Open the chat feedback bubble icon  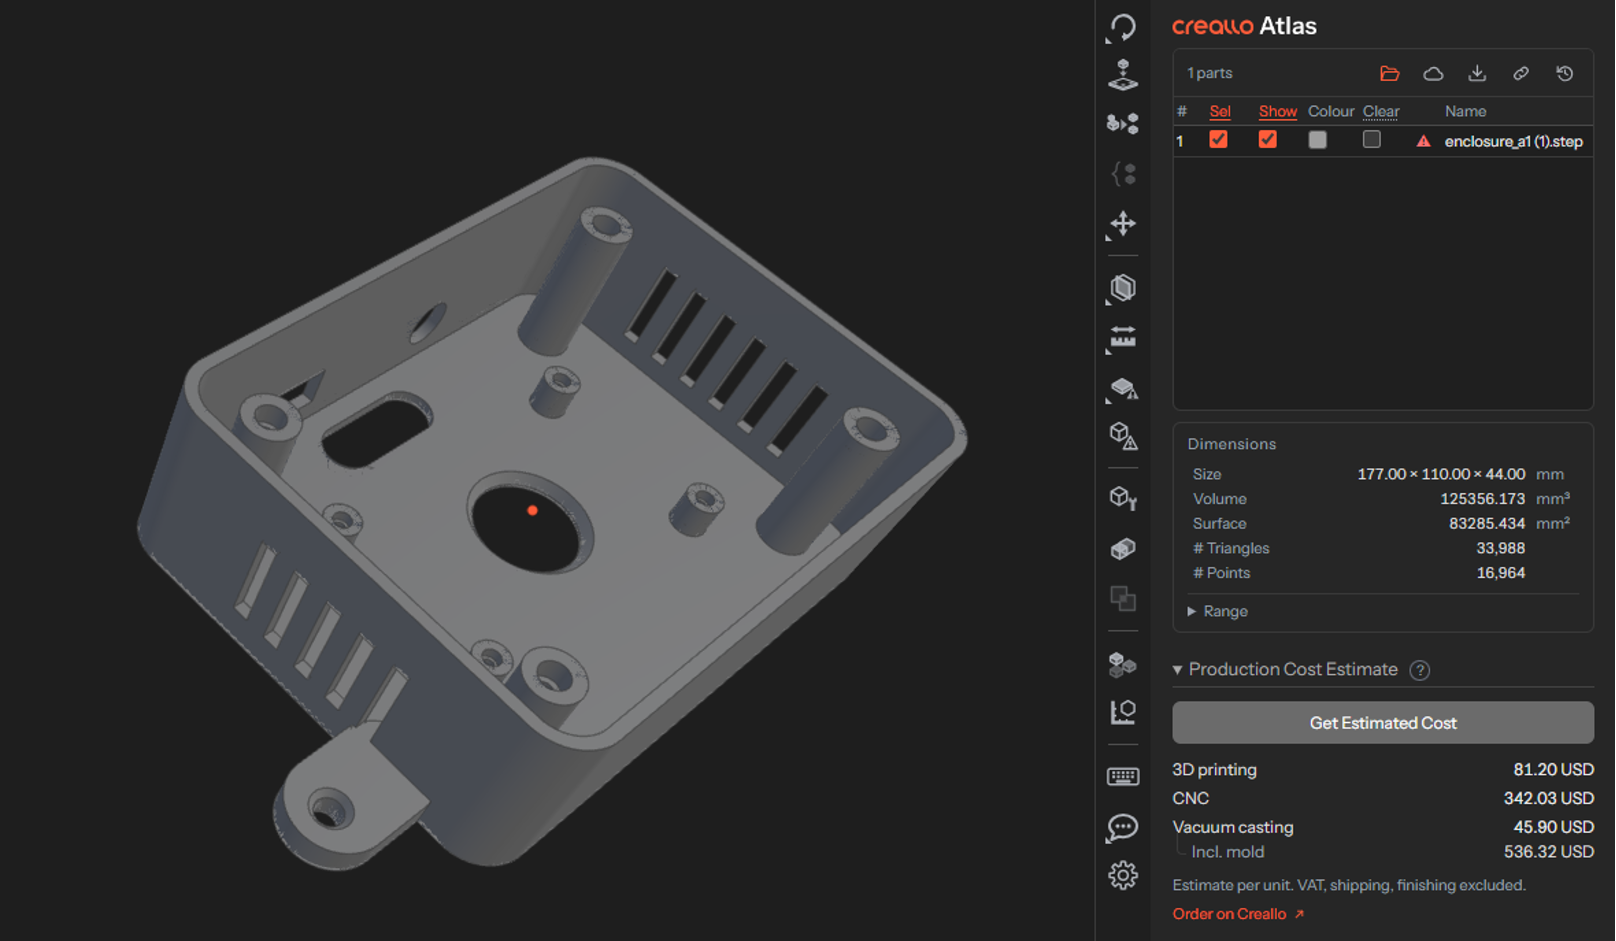pos(1123,827)
